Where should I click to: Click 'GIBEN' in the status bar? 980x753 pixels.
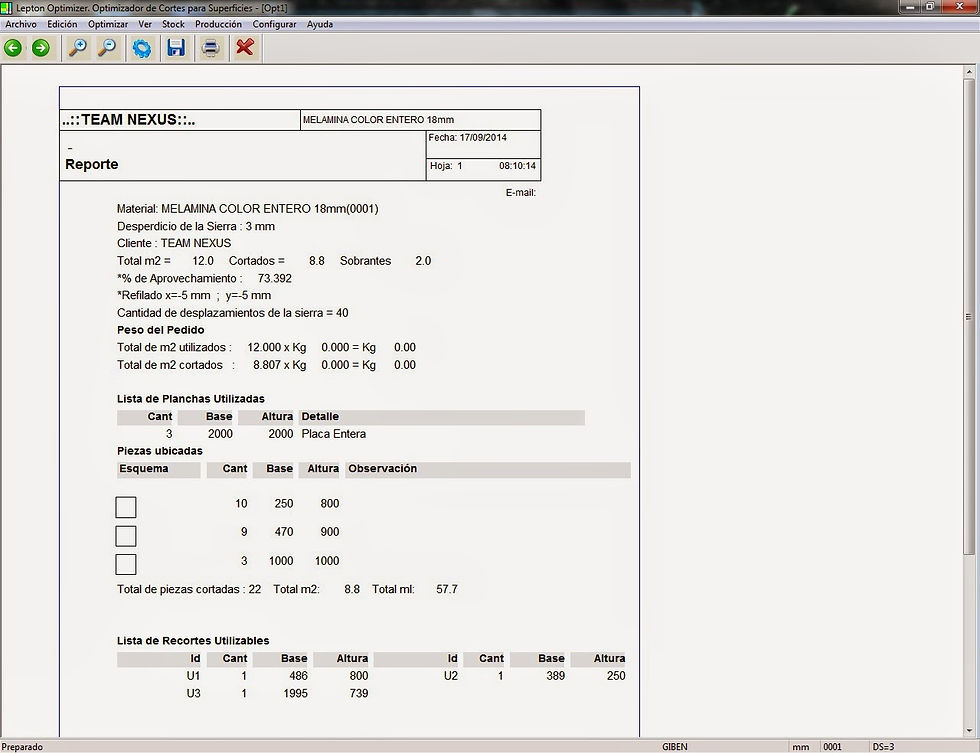tap(674, 747)
